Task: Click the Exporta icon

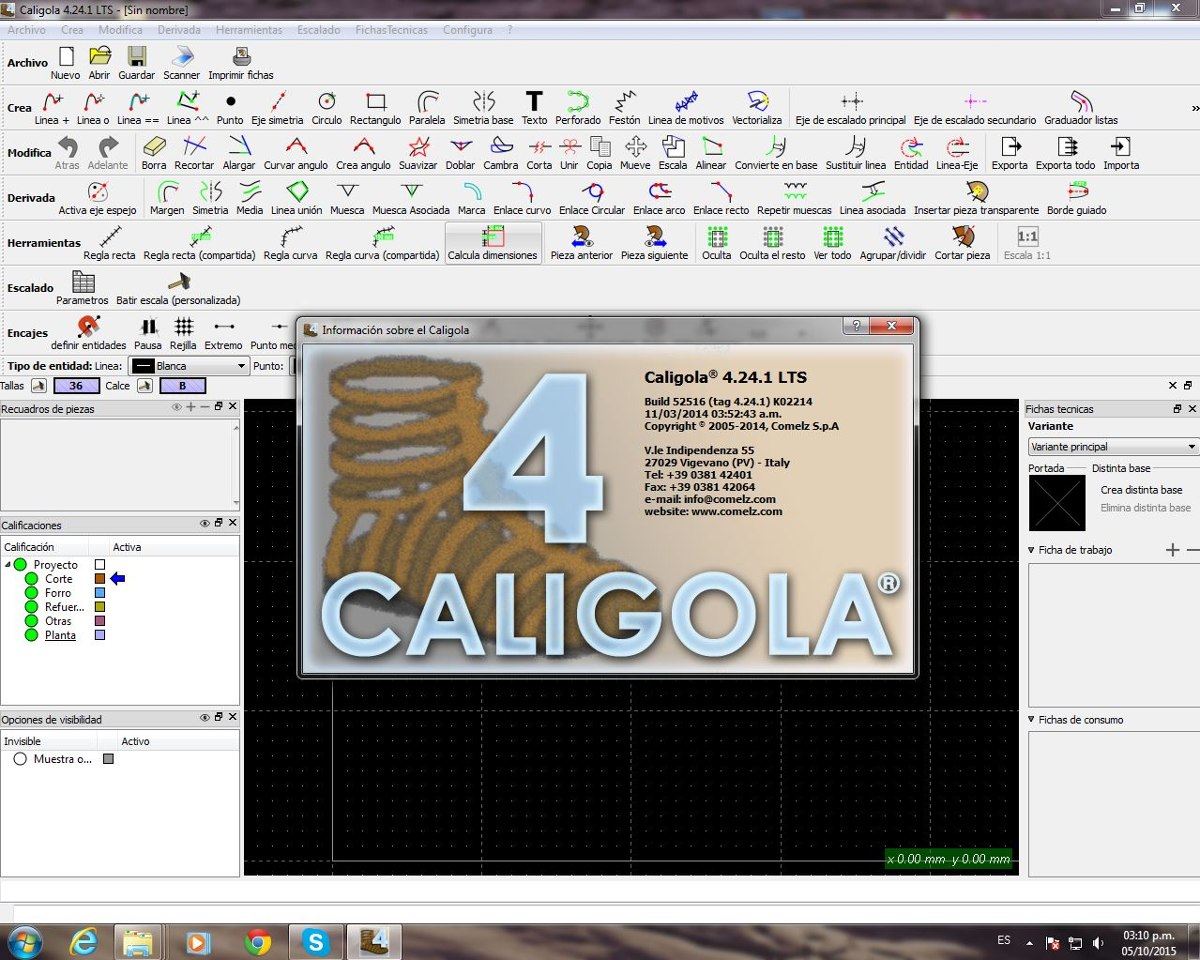Action: pyautogui.click(x=1010, y=146)
